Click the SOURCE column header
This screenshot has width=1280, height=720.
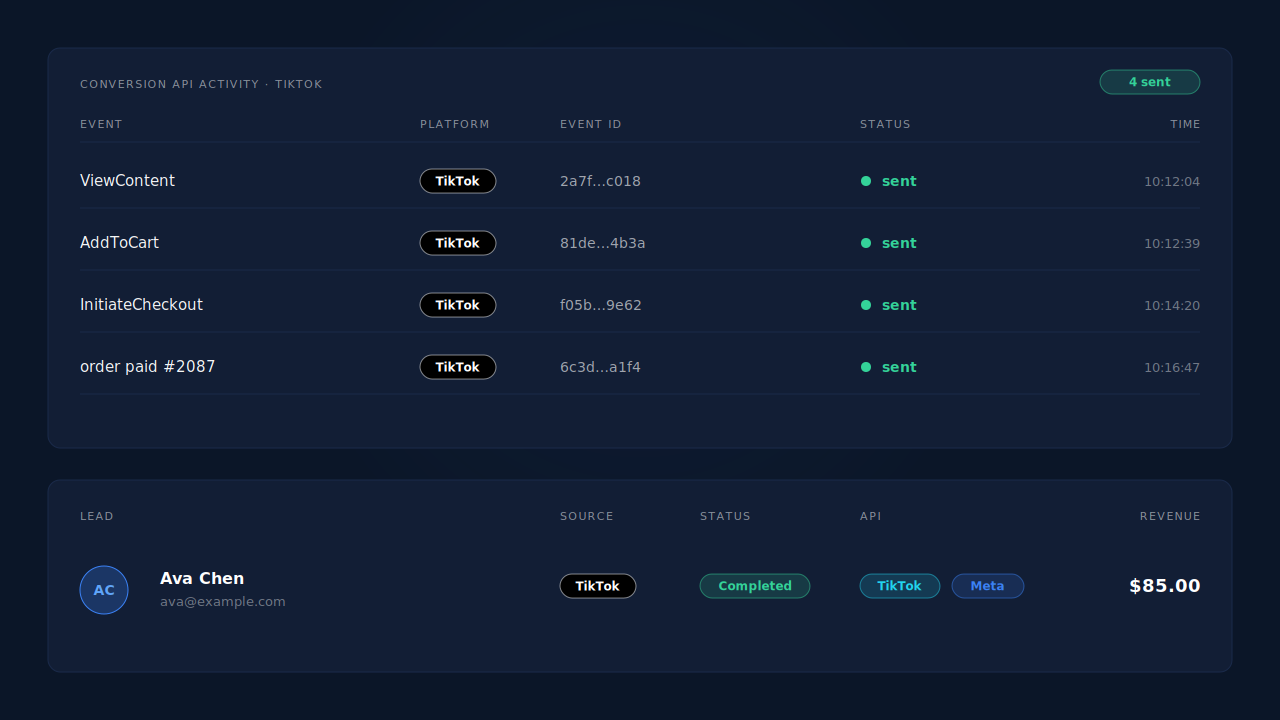[x=587, y=517]
